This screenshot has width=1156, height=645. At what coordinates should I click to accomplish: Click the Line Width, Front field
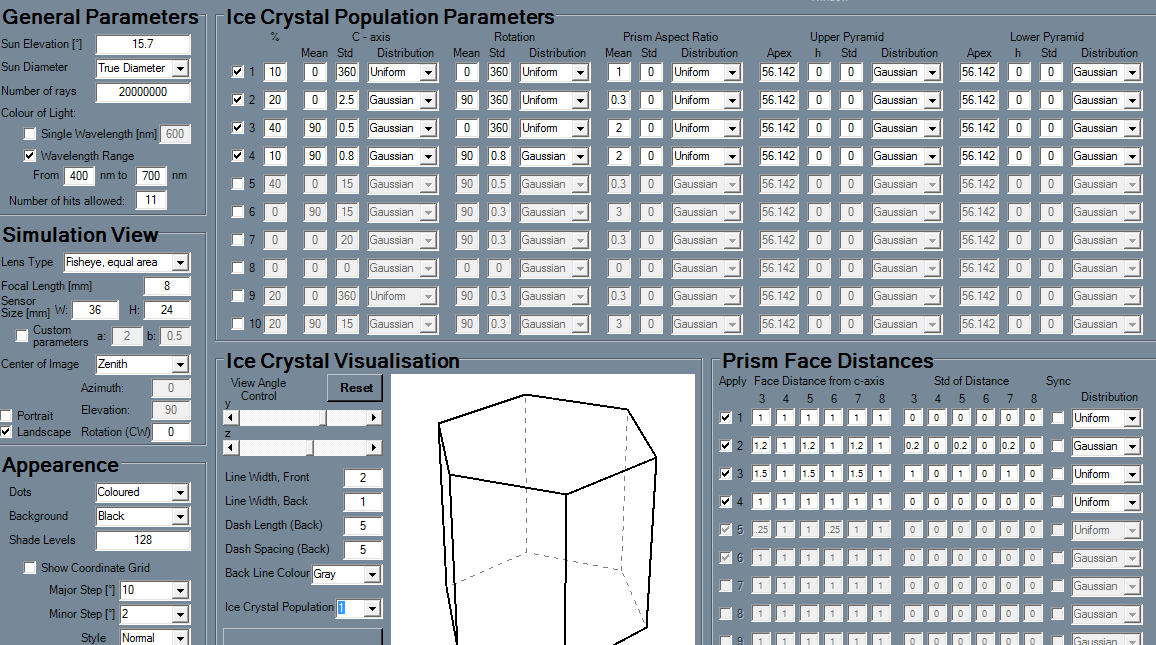pyautogui.click(x=363, y=478)
